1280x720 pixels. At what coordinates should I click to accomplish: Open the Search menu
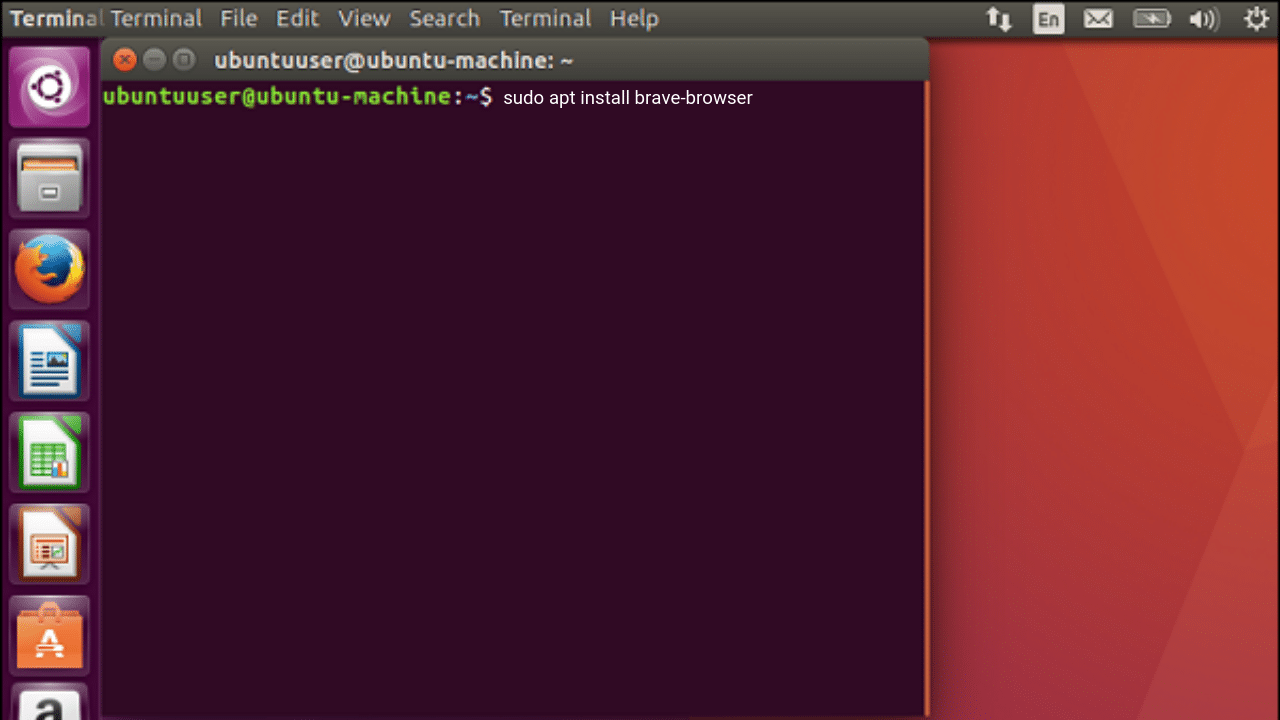444,18
